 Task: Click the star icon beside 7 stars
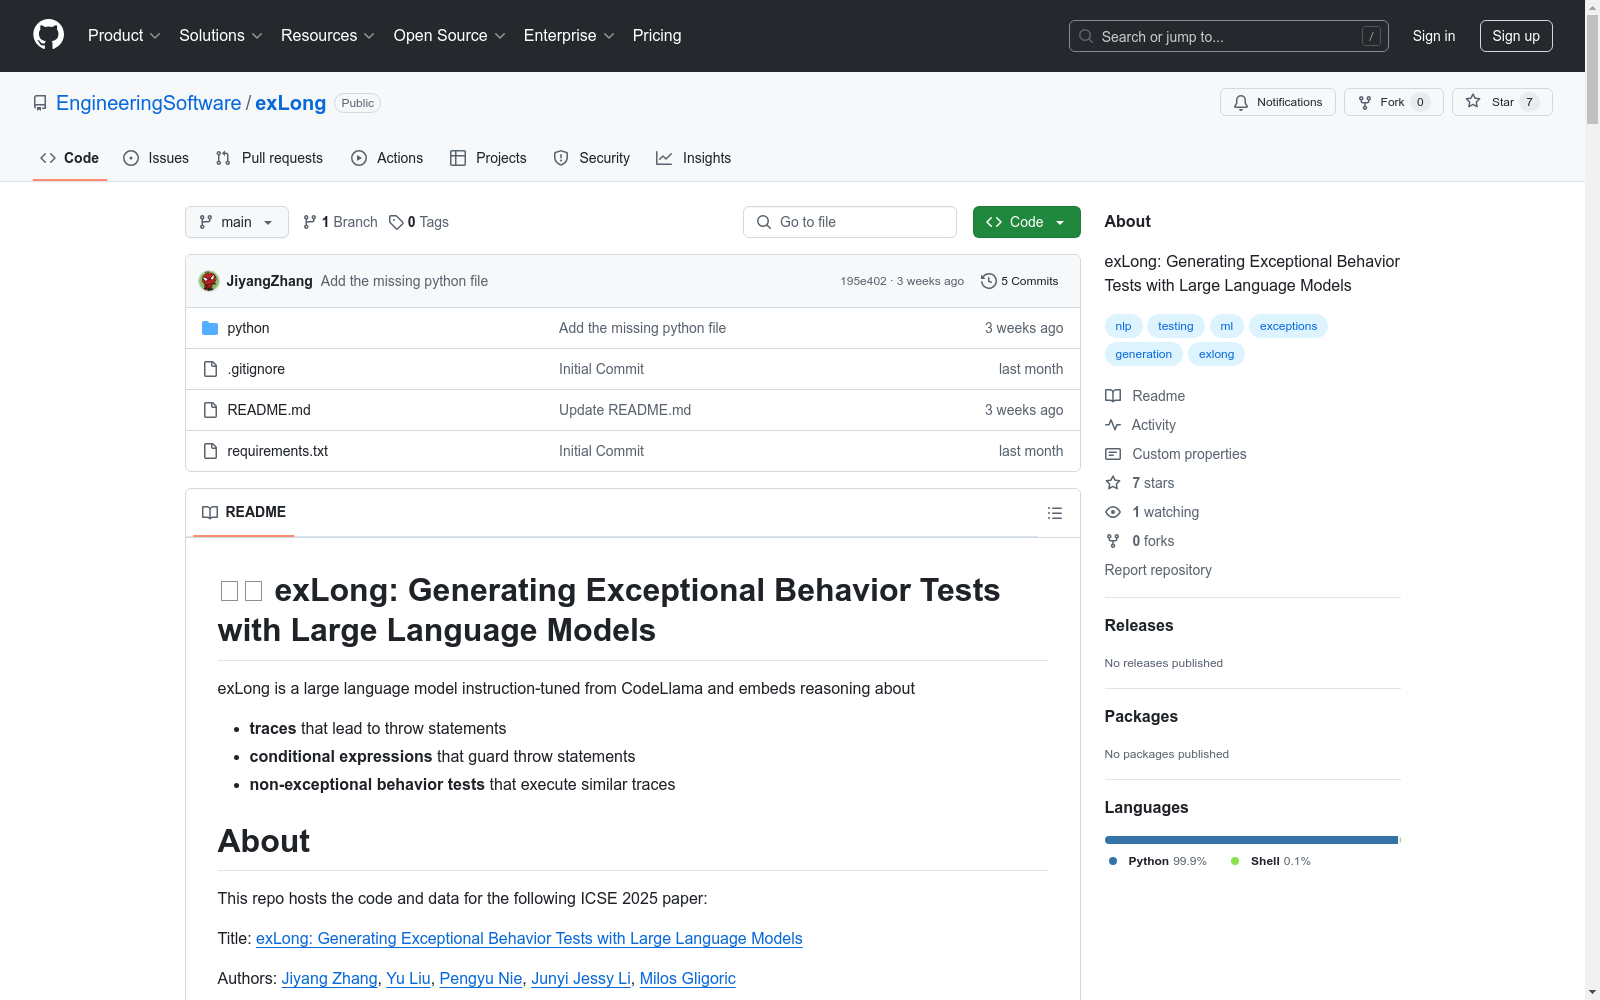point(1113,483)
